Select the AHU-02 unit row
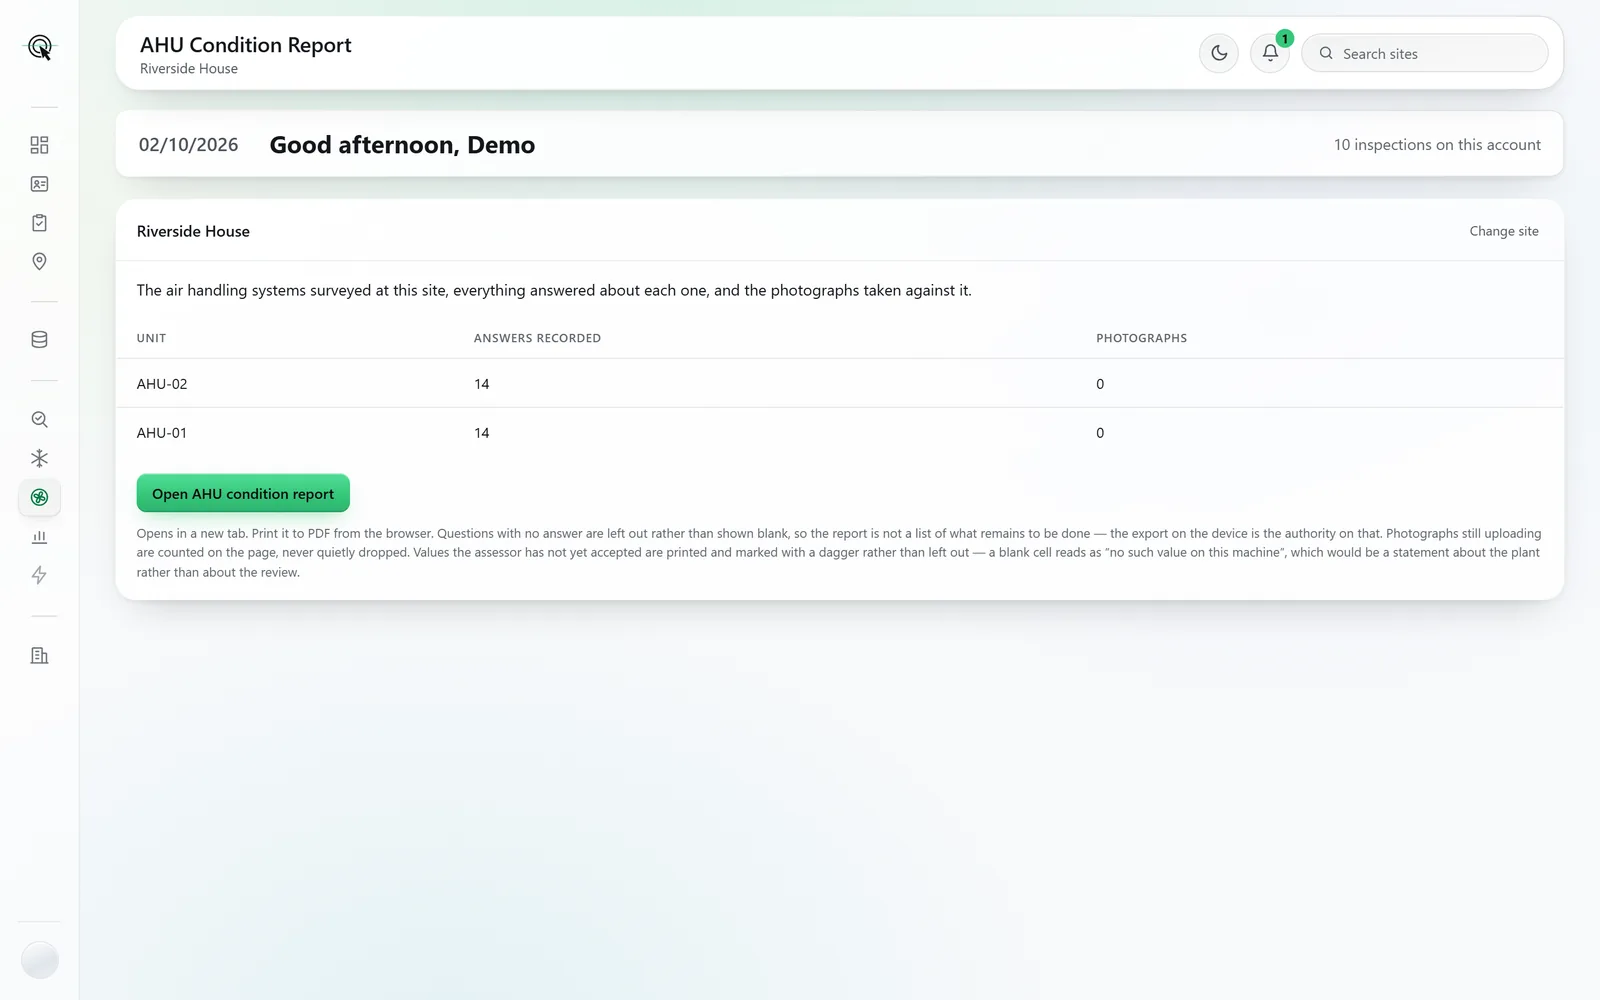The width and height of the screenshot is (1600, 1000). tap(840, 384)
